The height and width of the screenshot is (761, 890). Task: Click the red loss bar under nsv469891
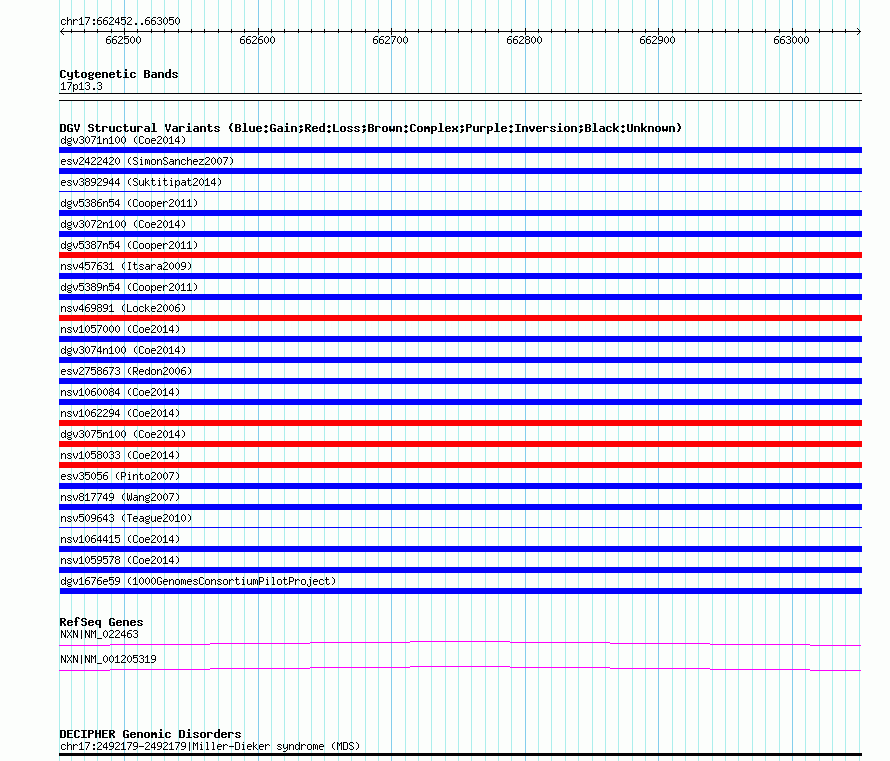click(460, 318)
